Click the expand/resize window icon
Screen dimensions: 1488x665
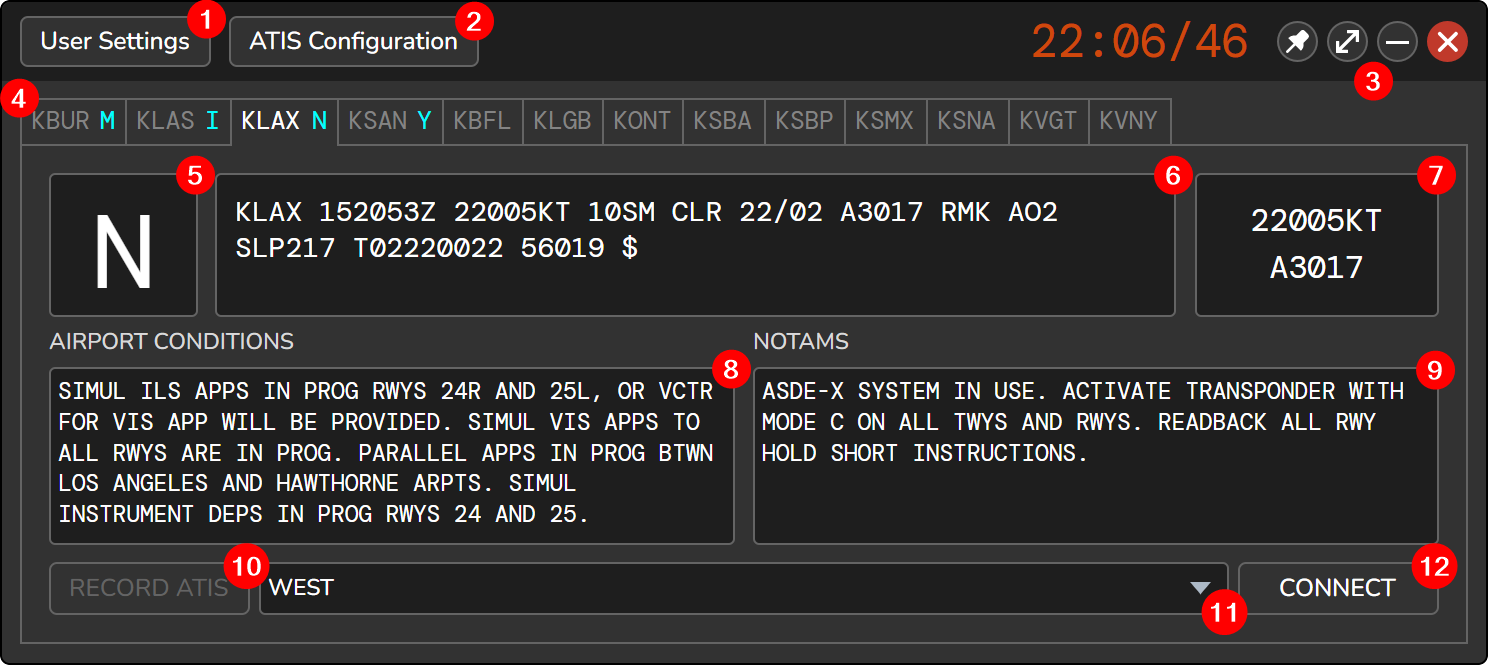click(1347, 42)
